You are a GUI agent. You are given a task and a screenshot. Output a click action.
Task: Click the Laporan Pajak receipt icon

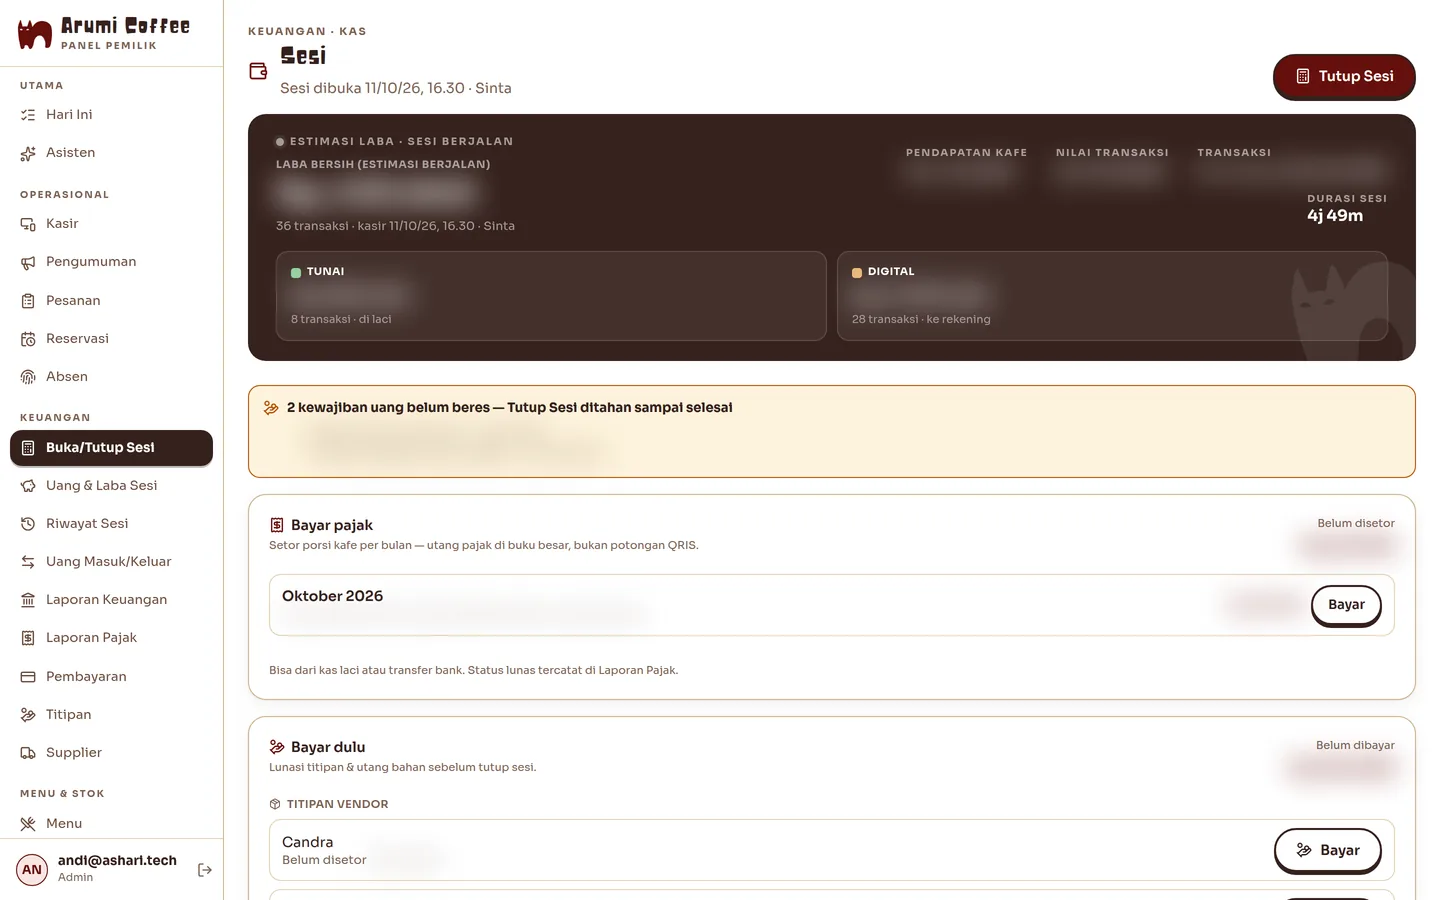click(x=28, y=638)
